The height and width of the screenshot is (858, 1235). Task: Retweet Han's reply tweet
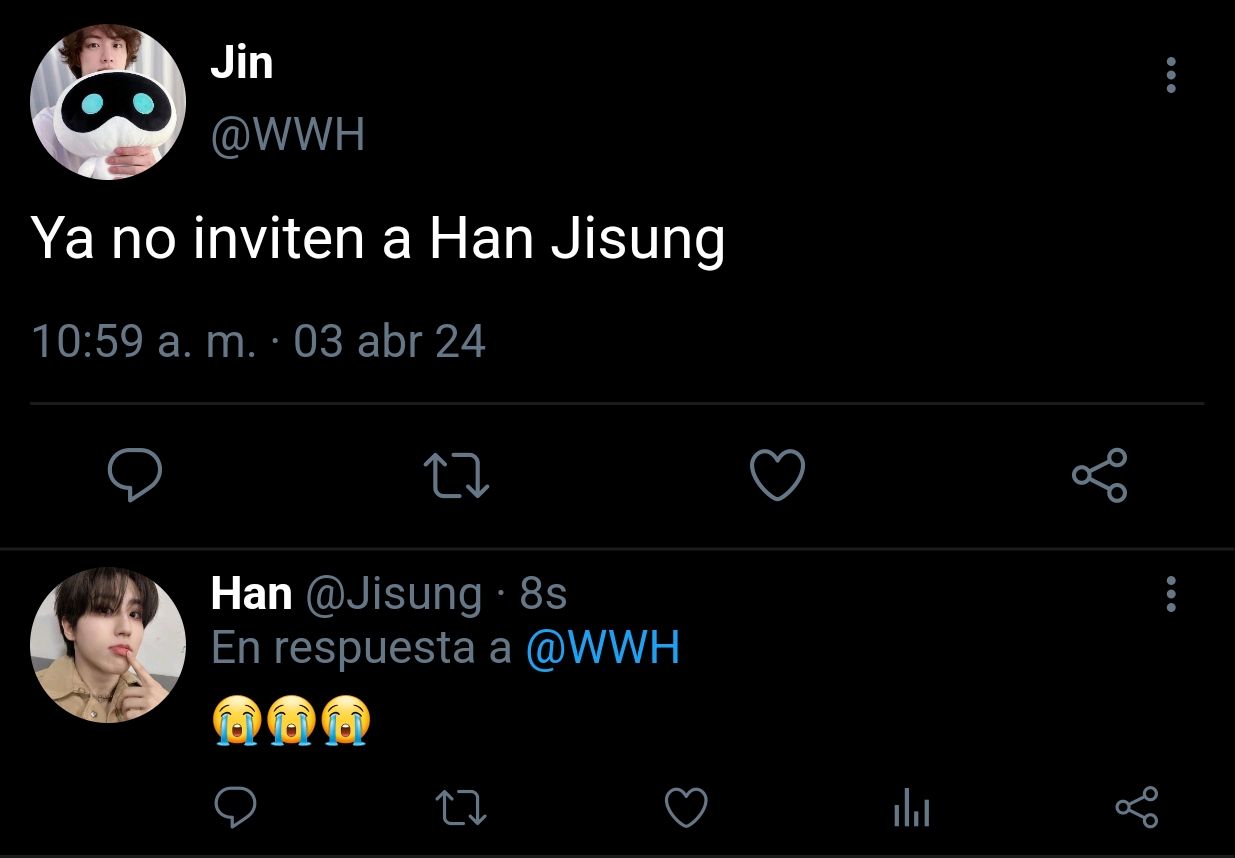462,807
